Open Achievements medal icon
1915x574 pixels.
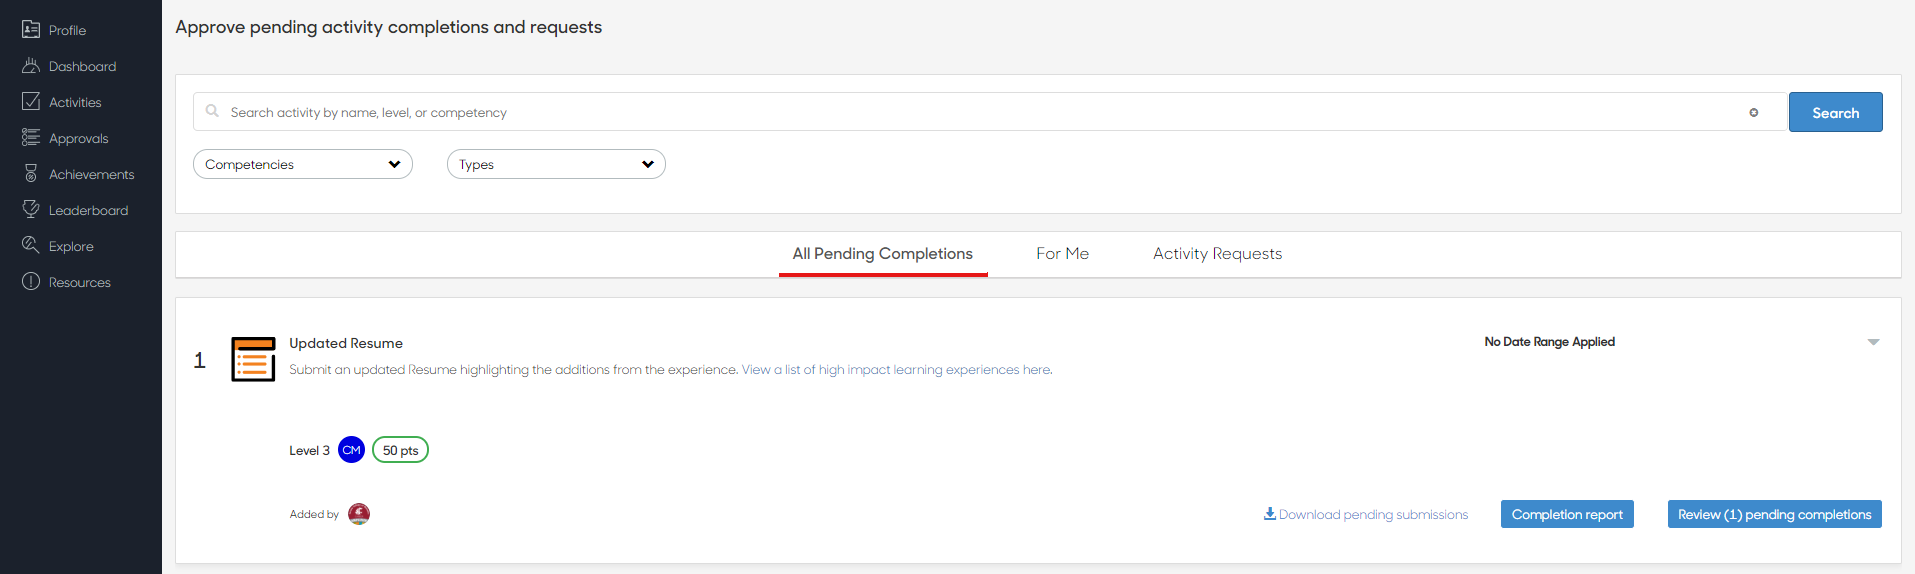(31, 174)
